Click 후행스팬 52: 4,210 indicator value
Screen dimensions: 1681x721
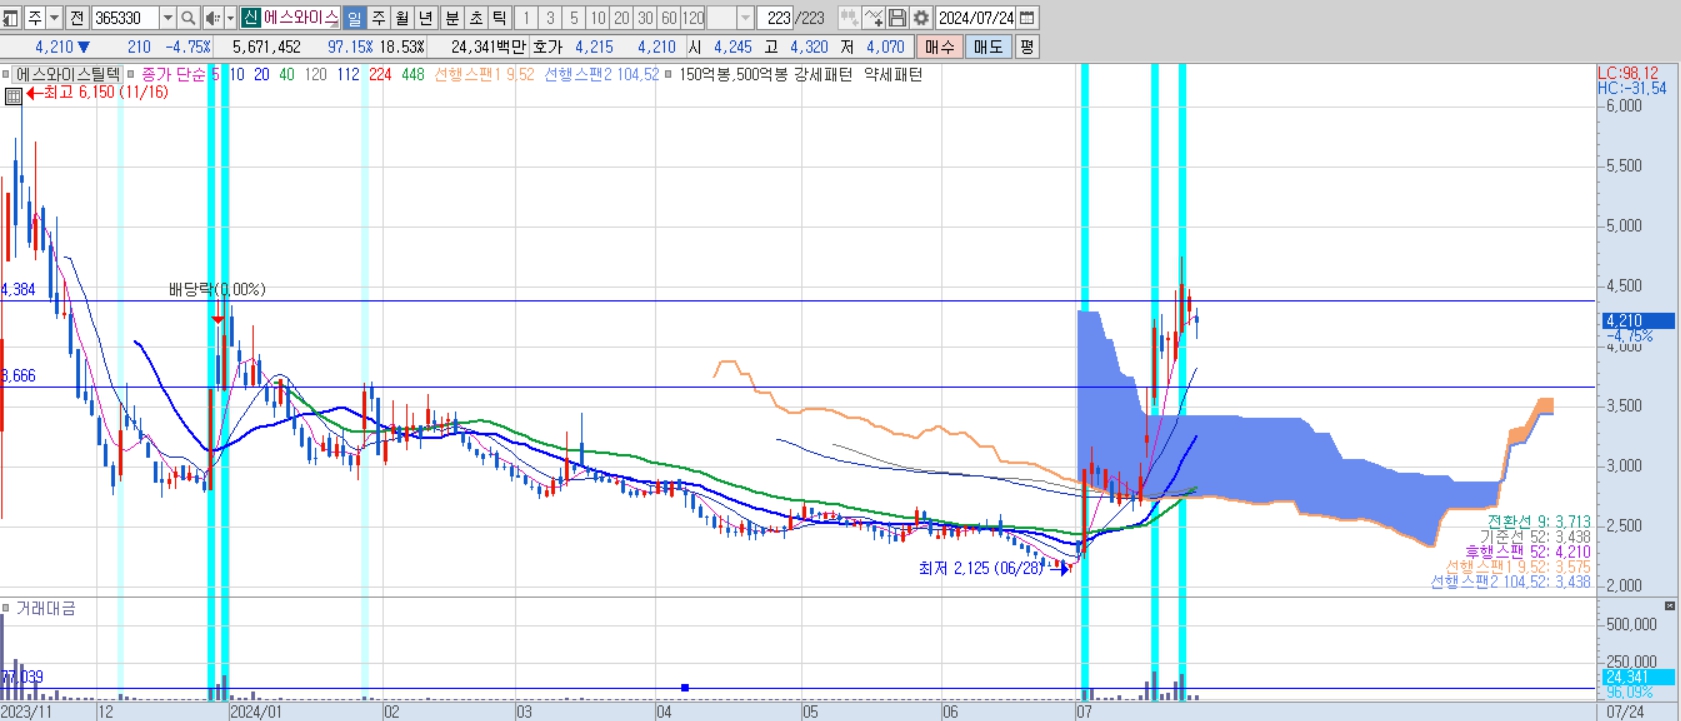[x=1528, y=552]
